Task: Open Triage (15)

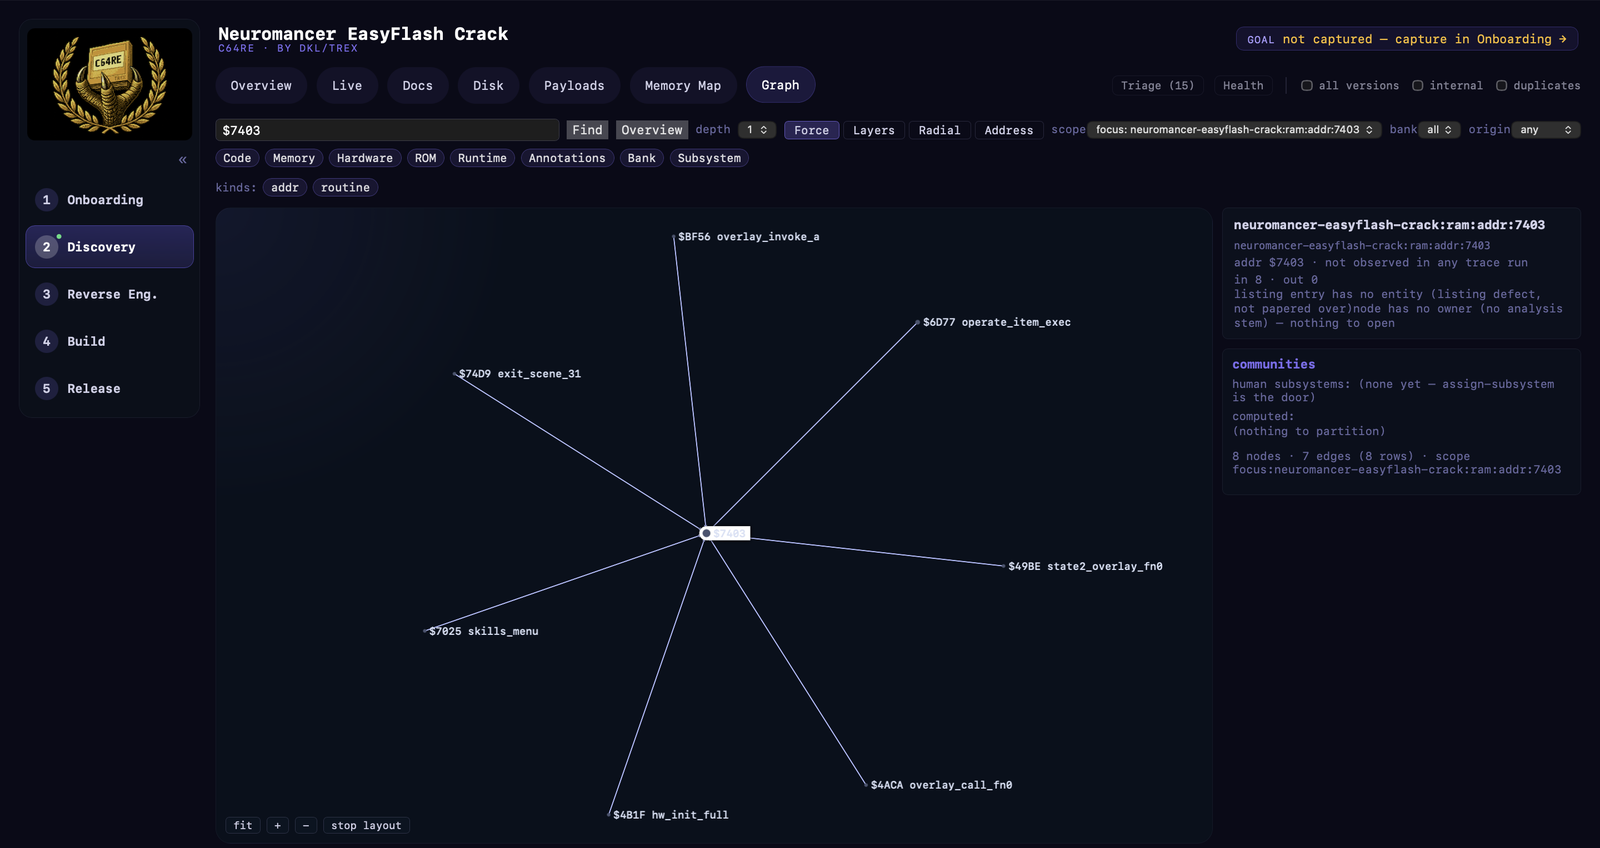Action: pyautogui.click(x=1157, y=86)
